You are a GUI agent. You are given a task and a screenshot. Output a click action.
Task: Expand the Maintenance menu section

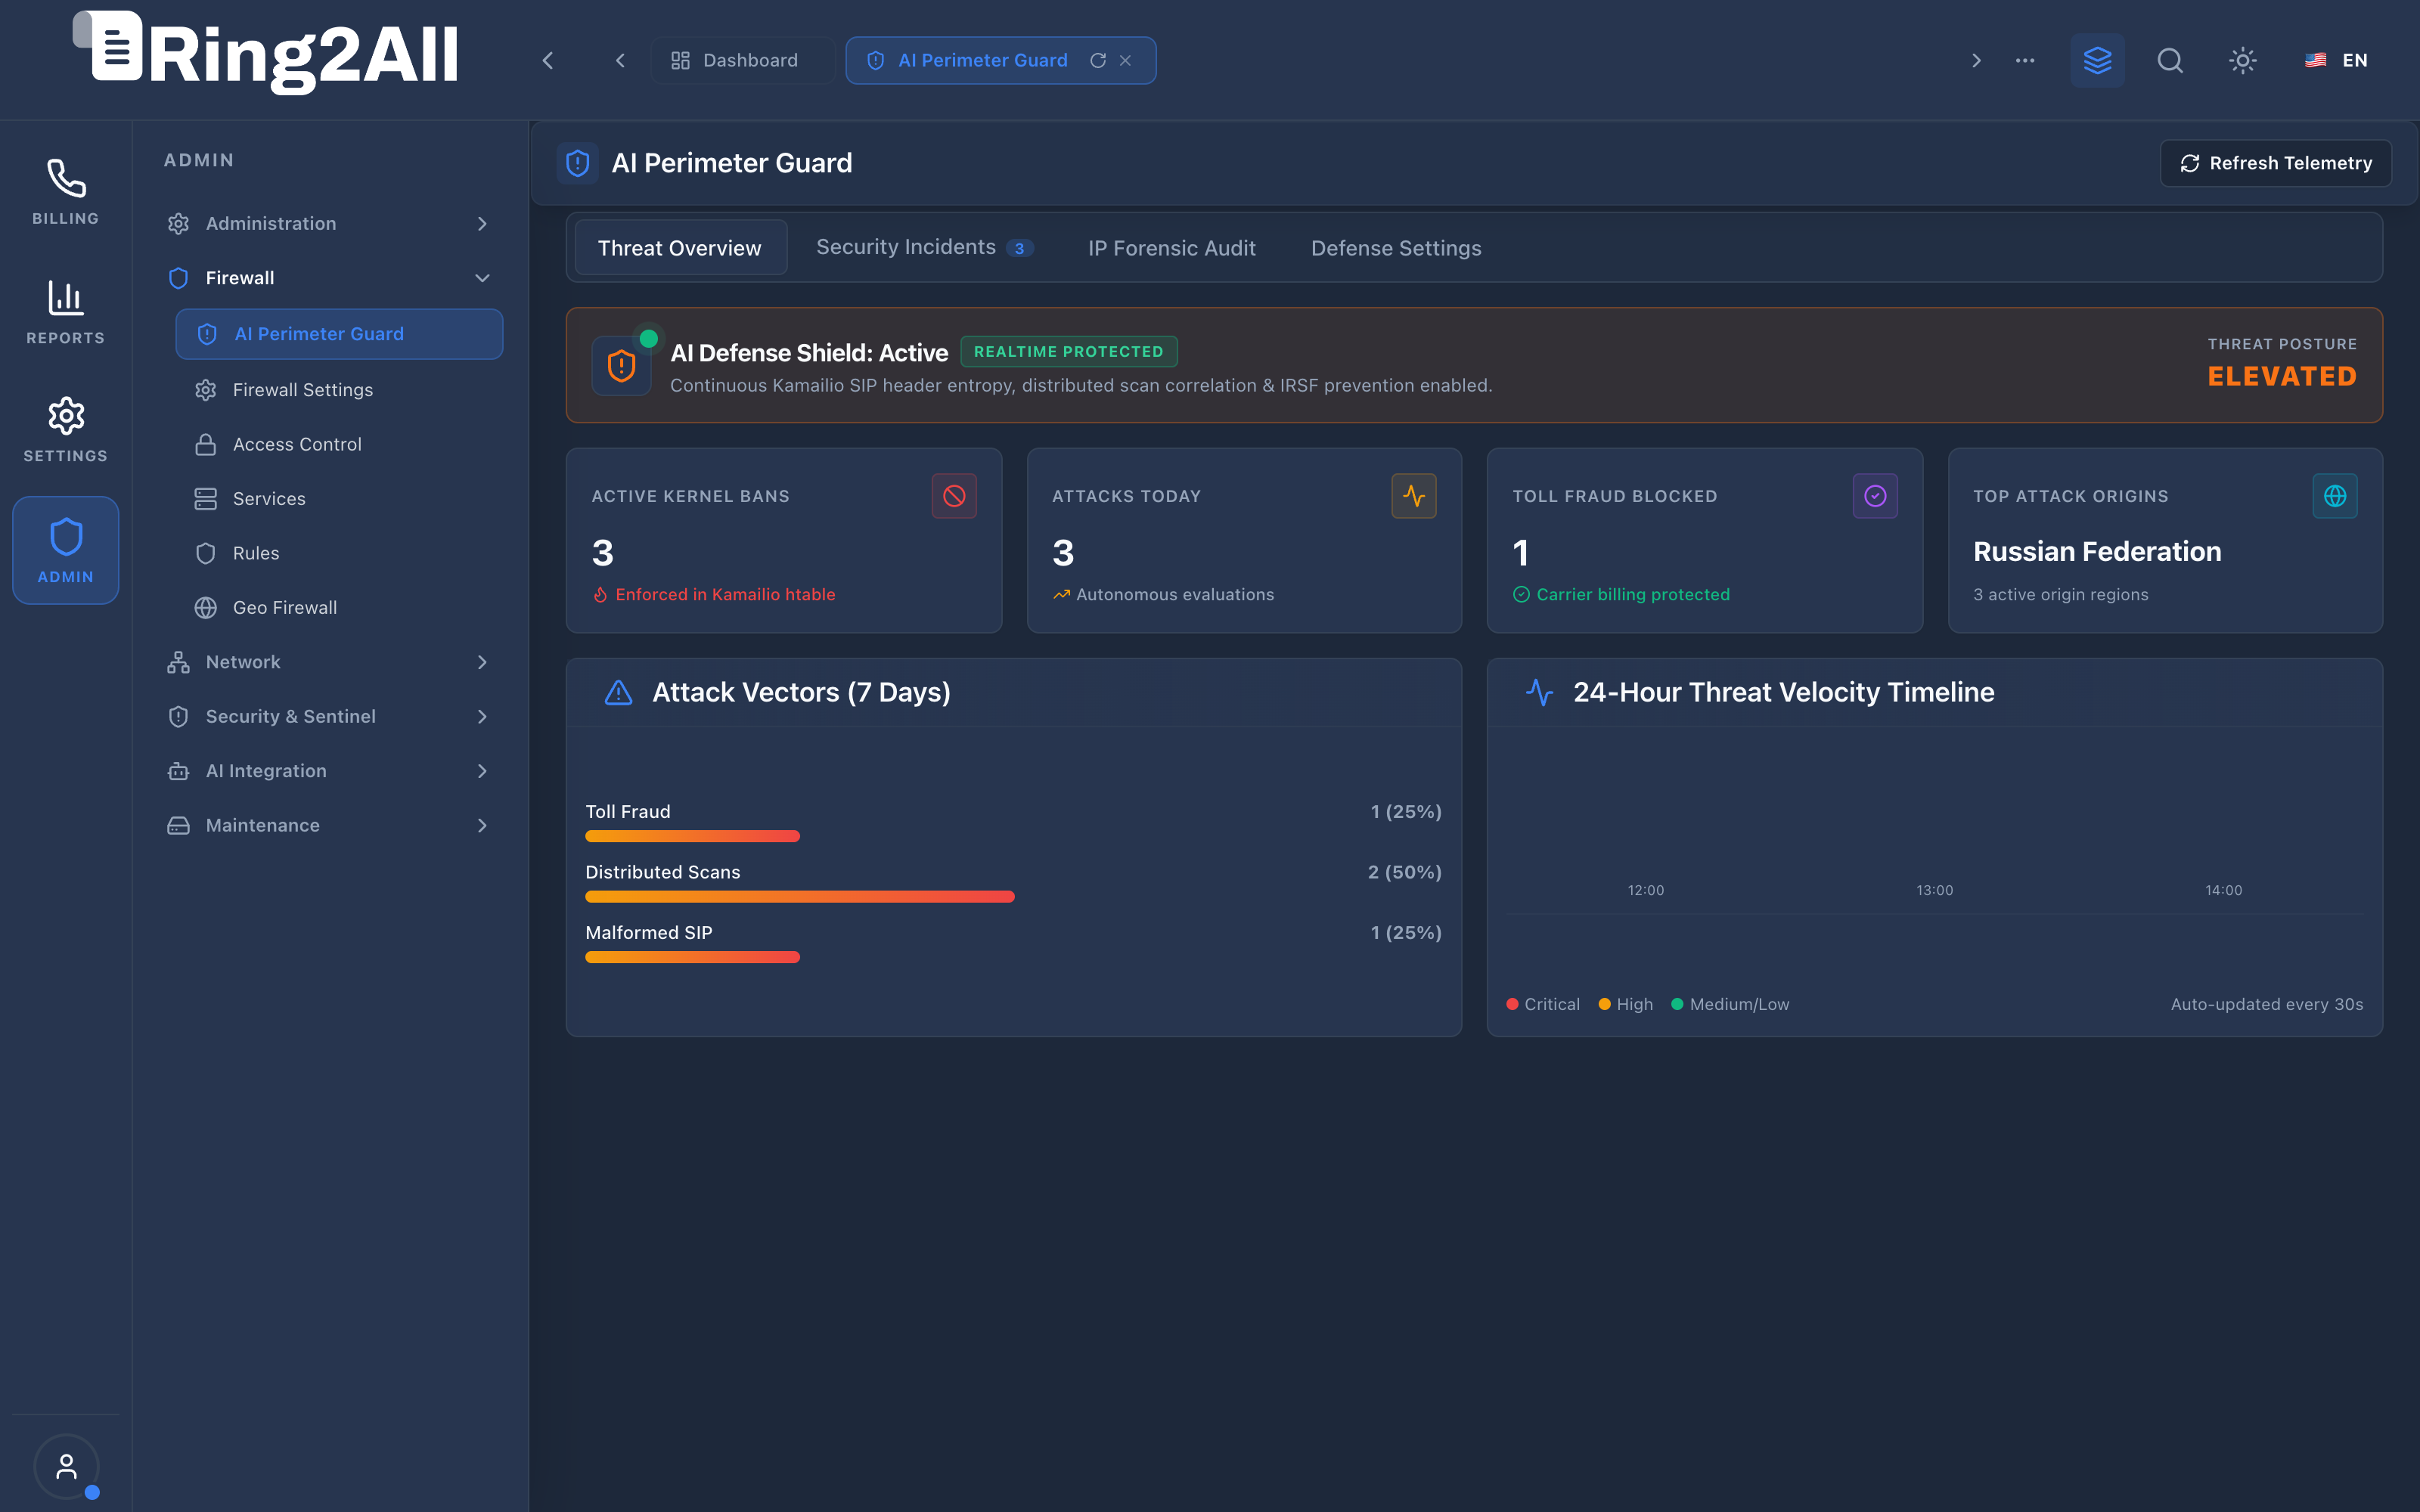[x=330, y=825]
